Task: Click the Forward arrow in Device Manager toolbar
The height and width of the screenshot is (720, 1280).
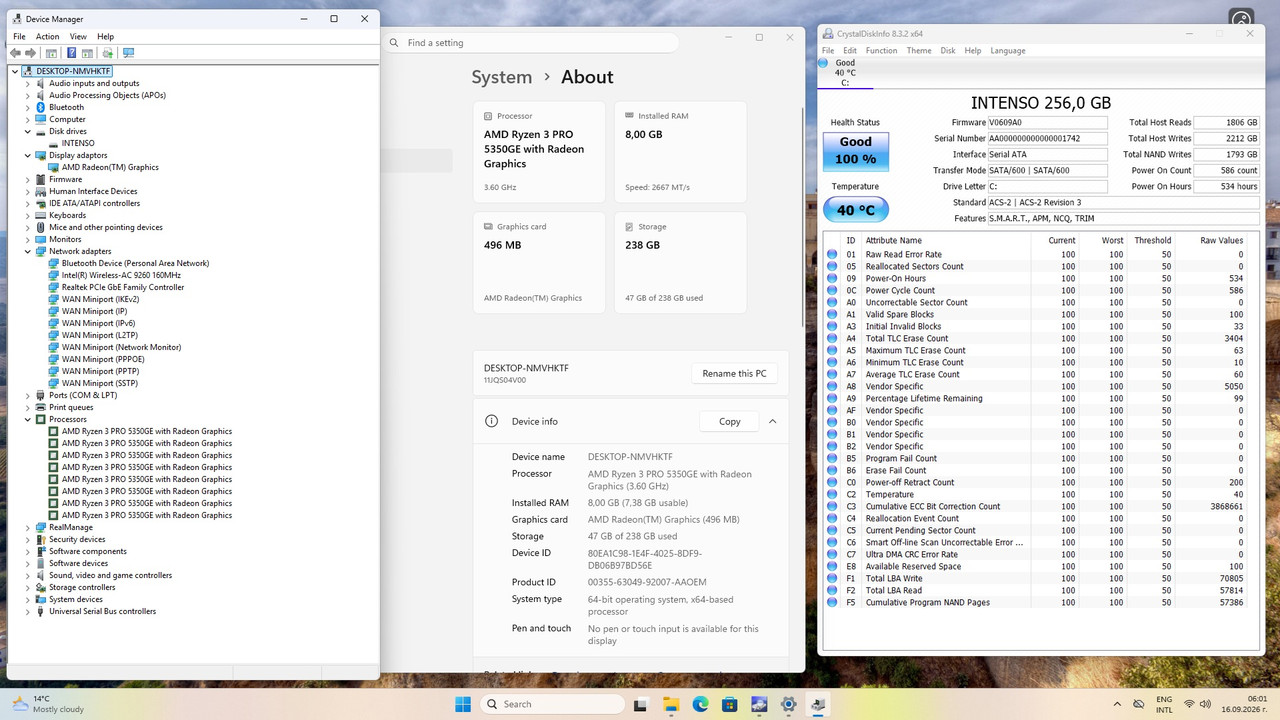Action: [30, 53]
